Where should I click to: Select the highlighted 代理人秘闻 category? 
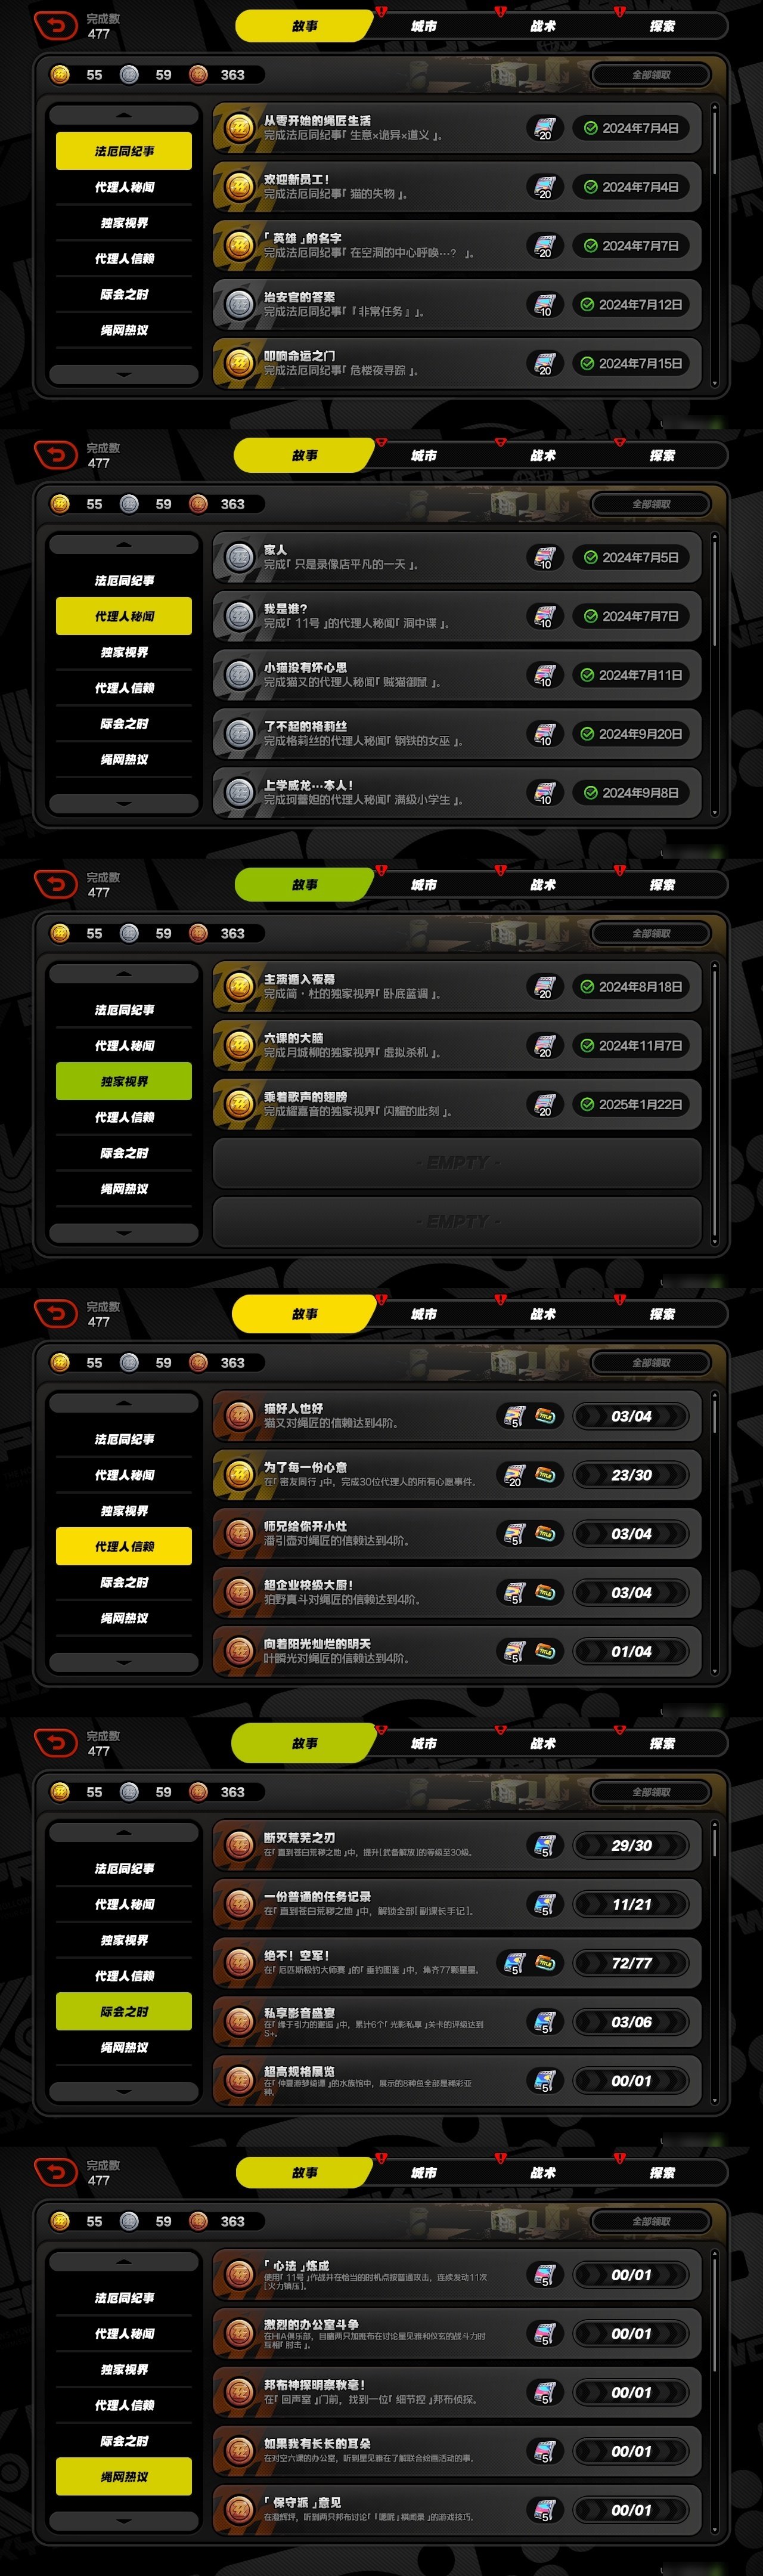(124, 617)
